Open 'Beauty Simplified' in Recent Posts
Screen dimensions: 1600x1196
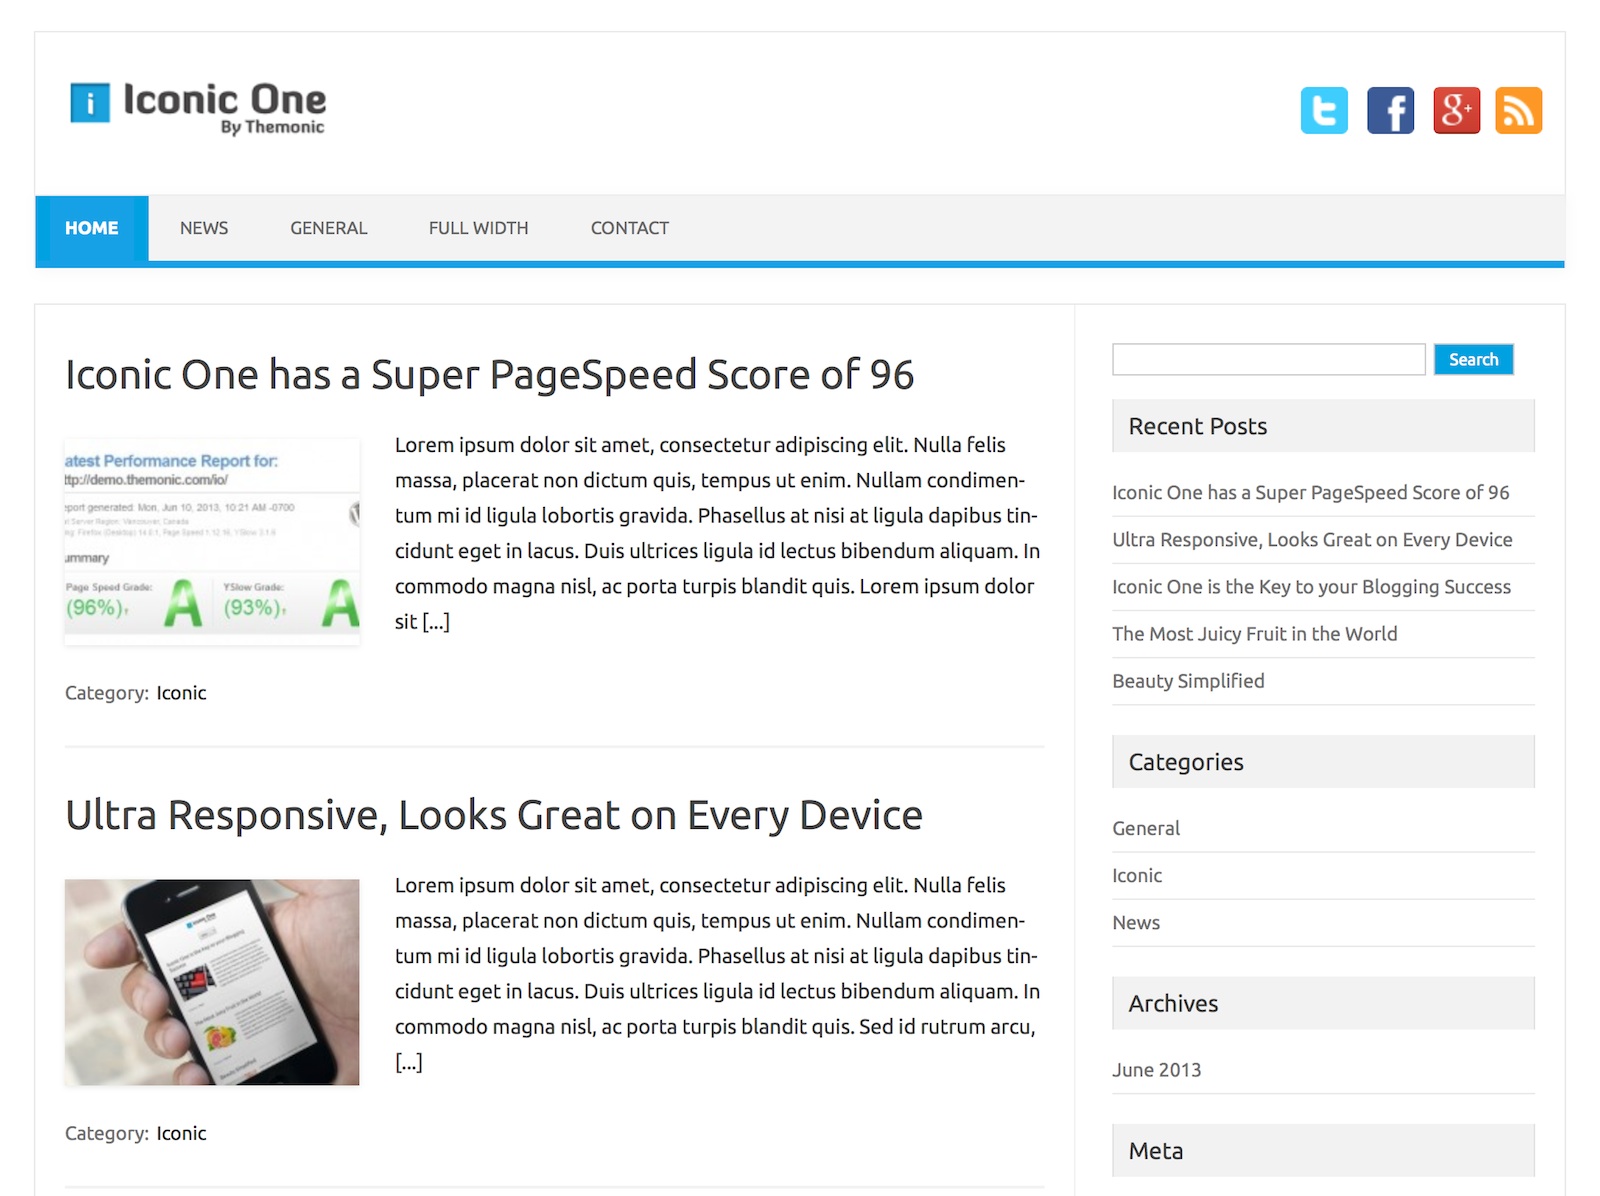[x=1188, y=681]
